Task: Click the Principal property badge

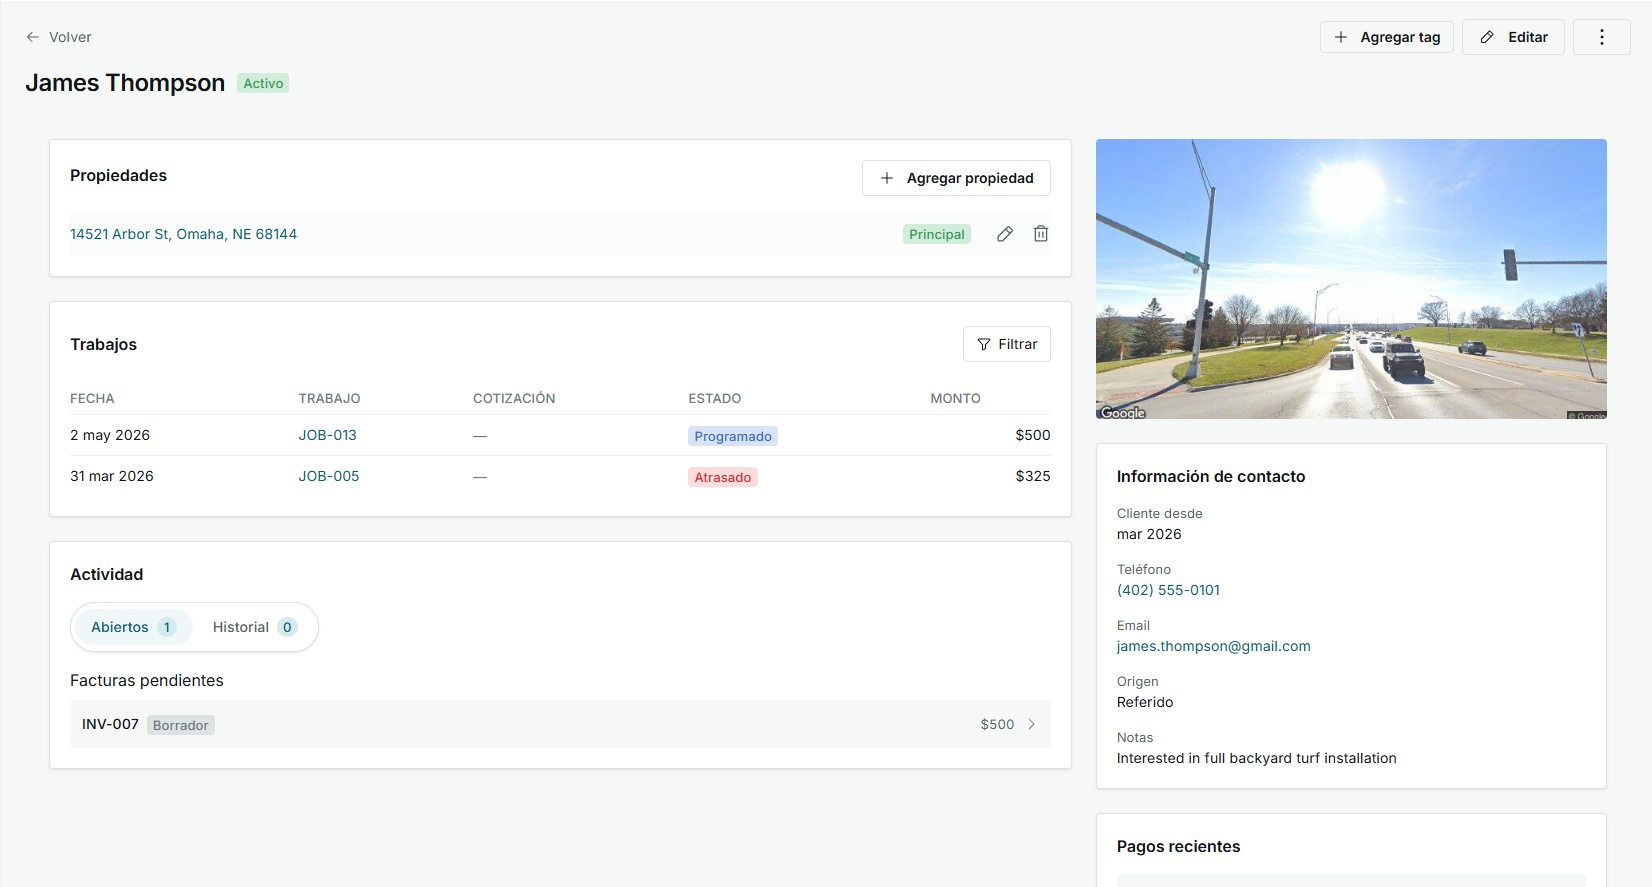Action: coord(937,234)
